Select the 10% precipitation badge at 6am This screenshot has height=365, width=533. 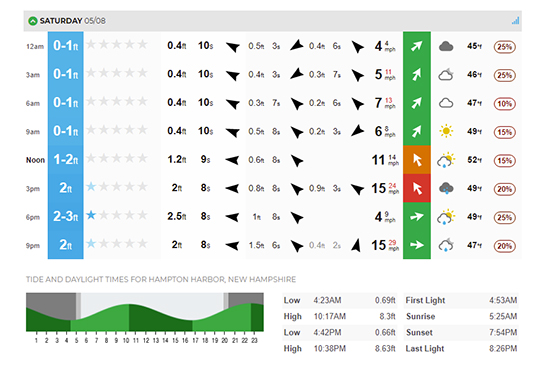504,104
